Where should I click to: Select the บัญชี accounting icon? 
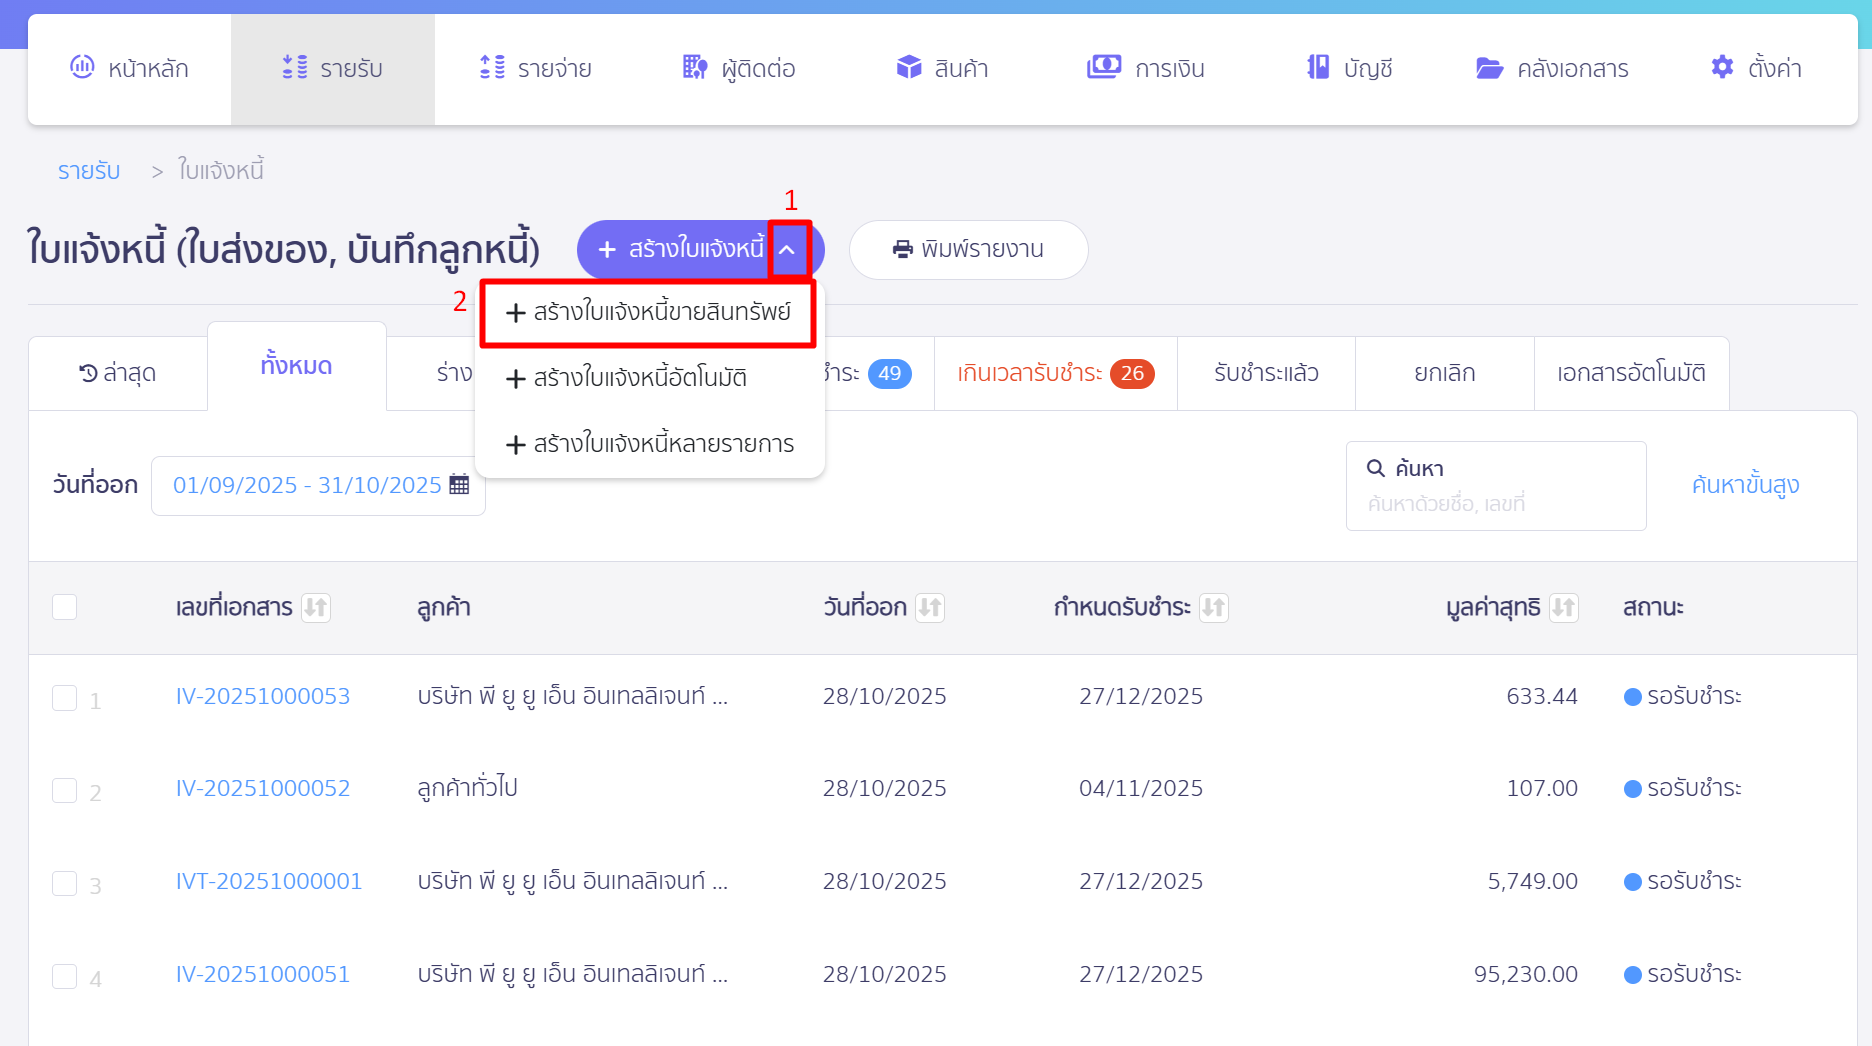coord(1317,67)
